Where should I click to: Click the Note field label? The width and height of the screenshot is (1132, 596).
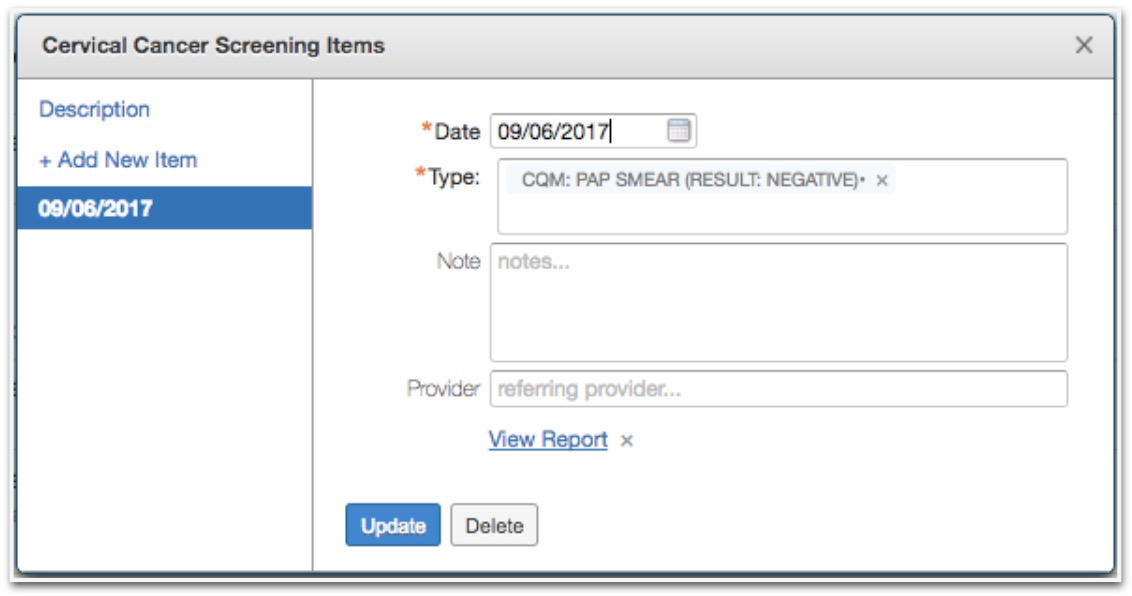tap(458, 260)
